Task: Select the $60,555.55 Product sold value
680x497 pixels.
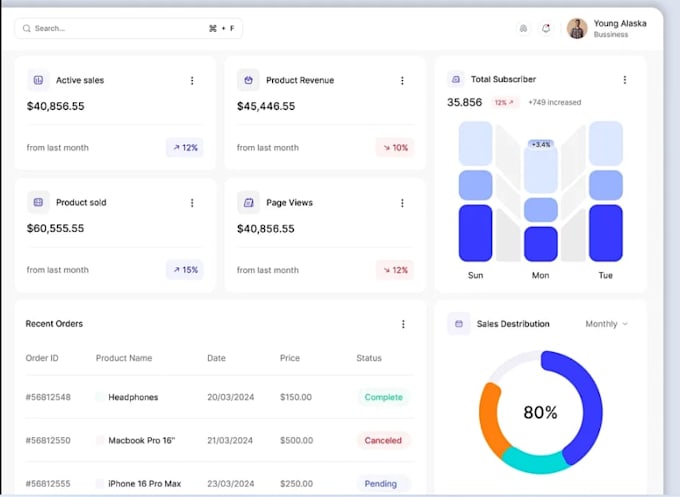Action: pos(56,229)
